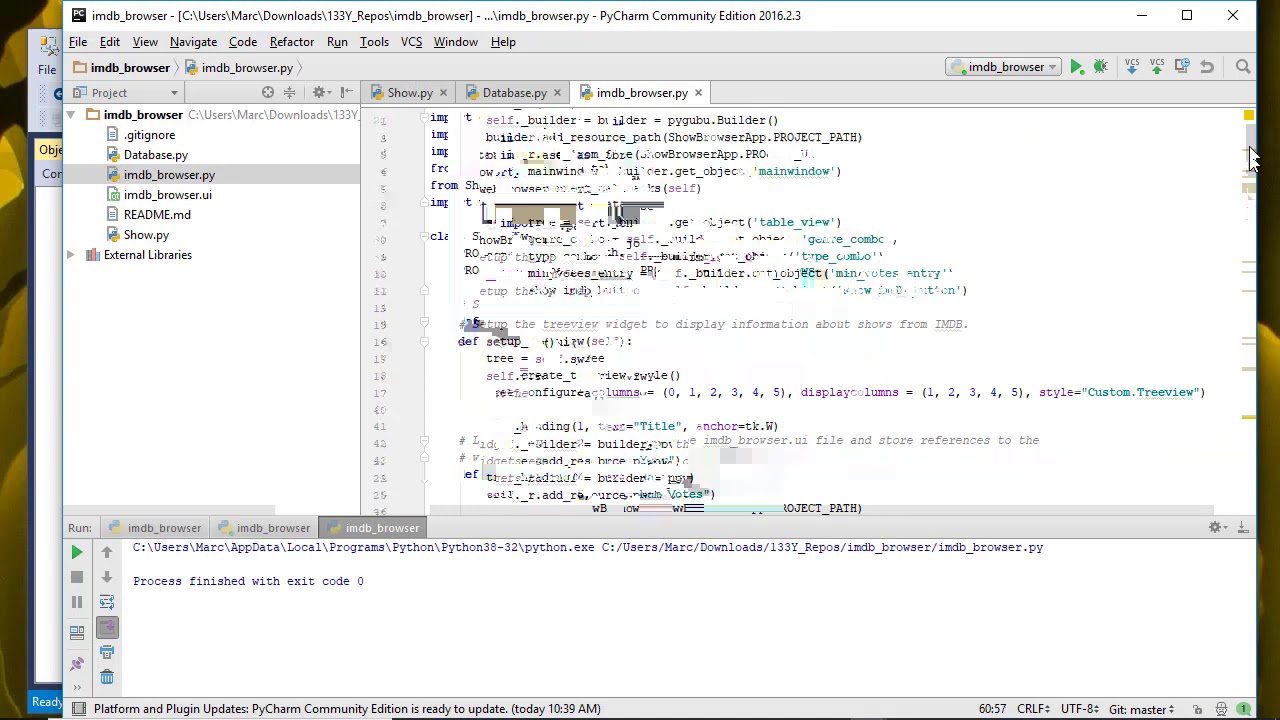This screenshot has width=1280, height=720.
Task: Click the stop process square icon
Action: click(77, 577)
